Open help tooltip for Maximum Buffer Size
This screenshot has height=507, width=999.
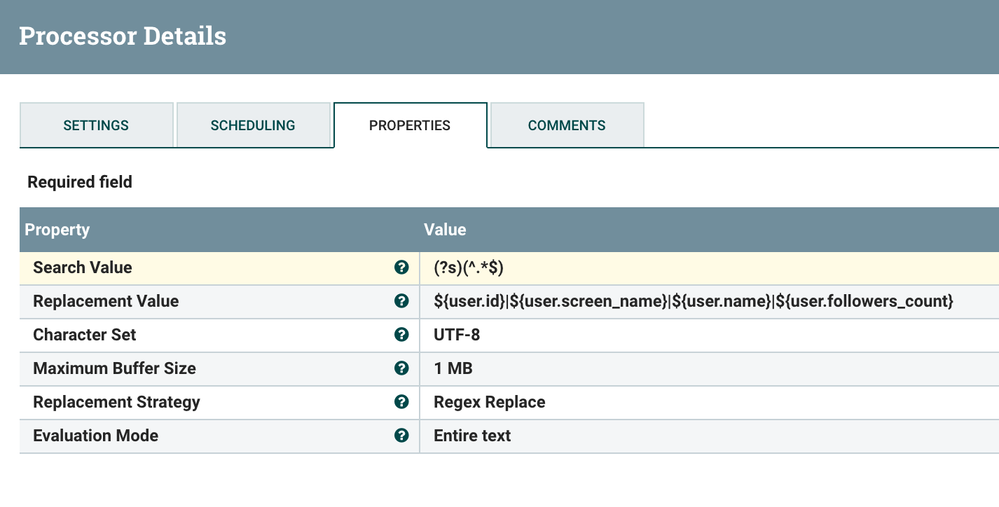point(401,368)
